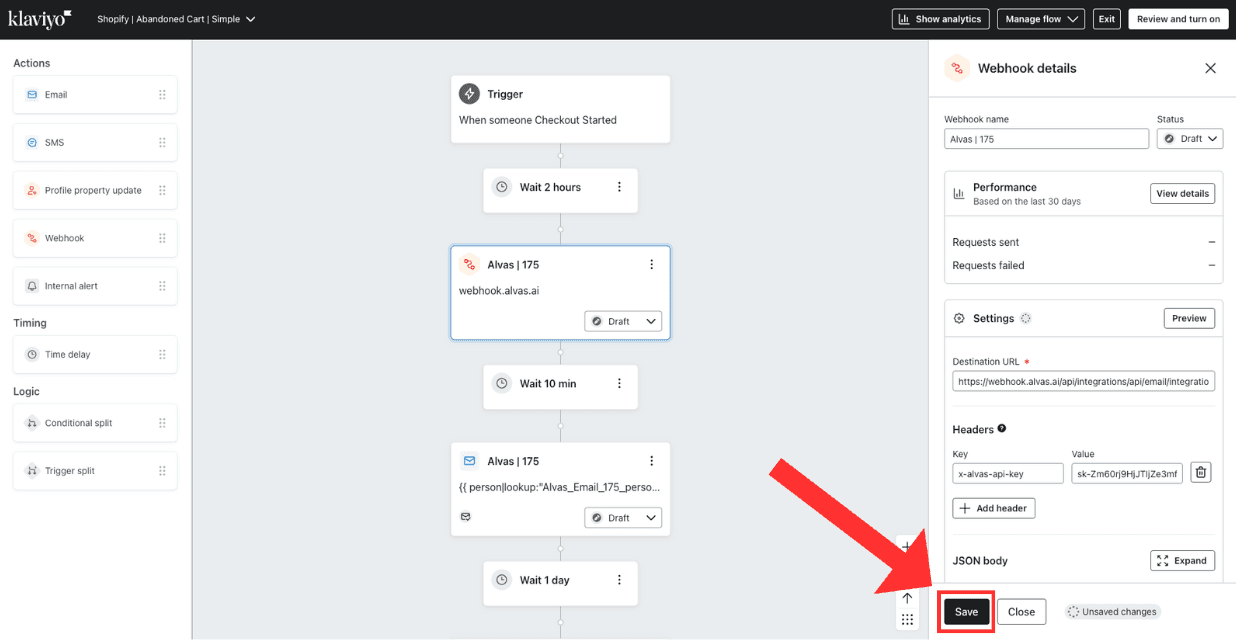
Task: Select the Wait 2 hours node
Action: 560,190
